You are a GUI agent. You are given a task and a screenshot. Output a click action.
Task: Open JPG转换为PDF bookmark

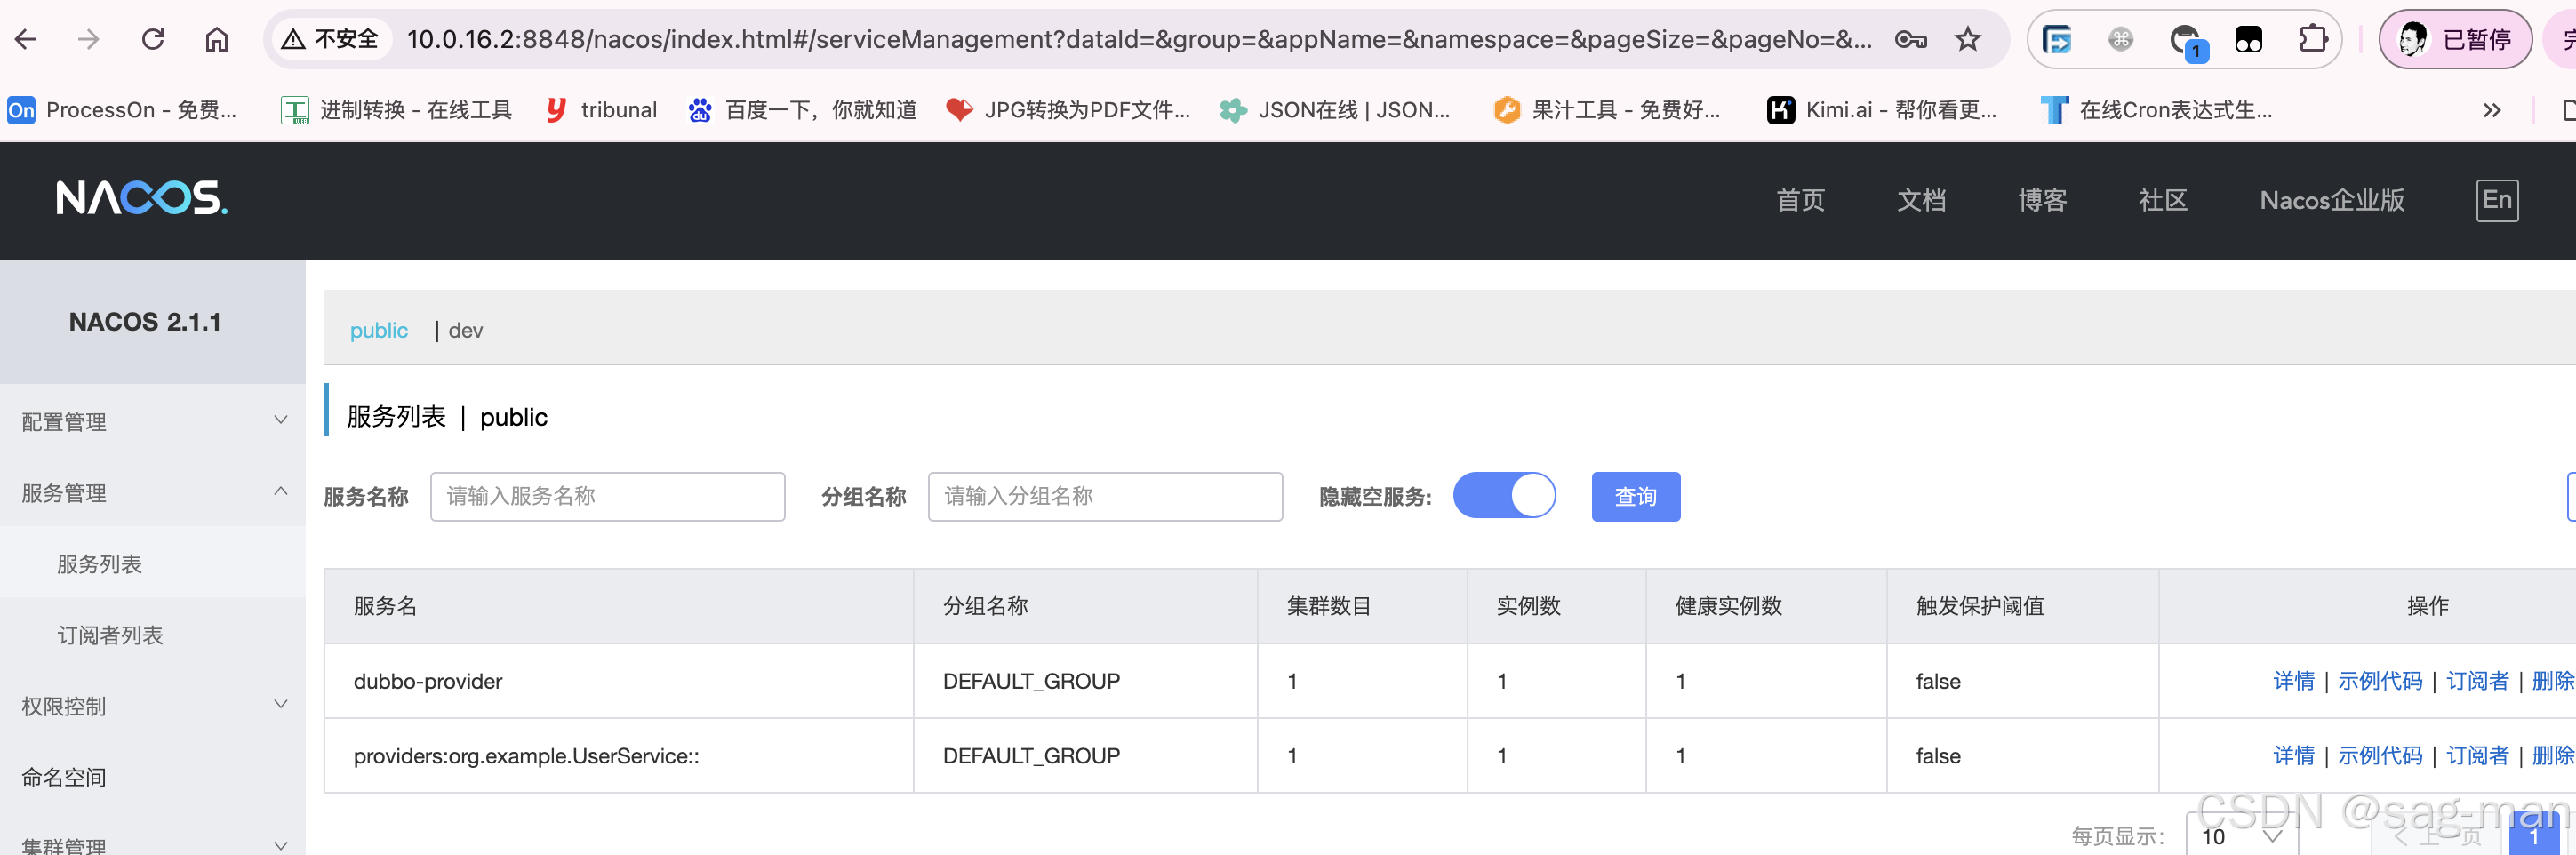click(x=1068, y=110)
